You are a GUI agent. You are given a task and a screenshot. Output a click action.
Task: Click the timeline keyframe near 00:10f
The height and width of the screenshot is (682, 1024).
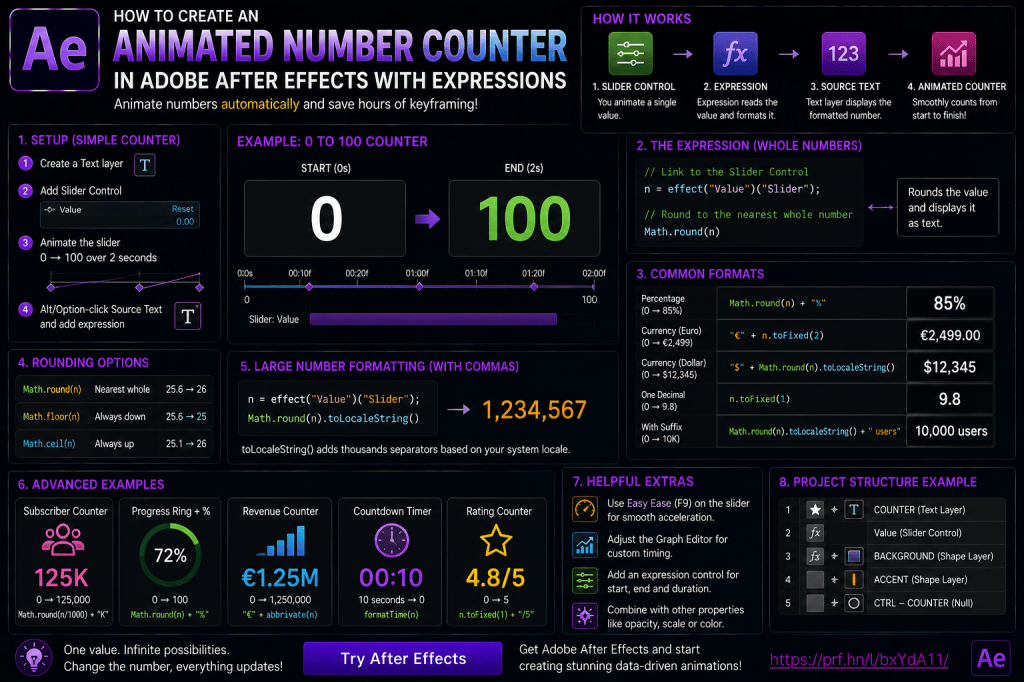click(x=309, y=287)
